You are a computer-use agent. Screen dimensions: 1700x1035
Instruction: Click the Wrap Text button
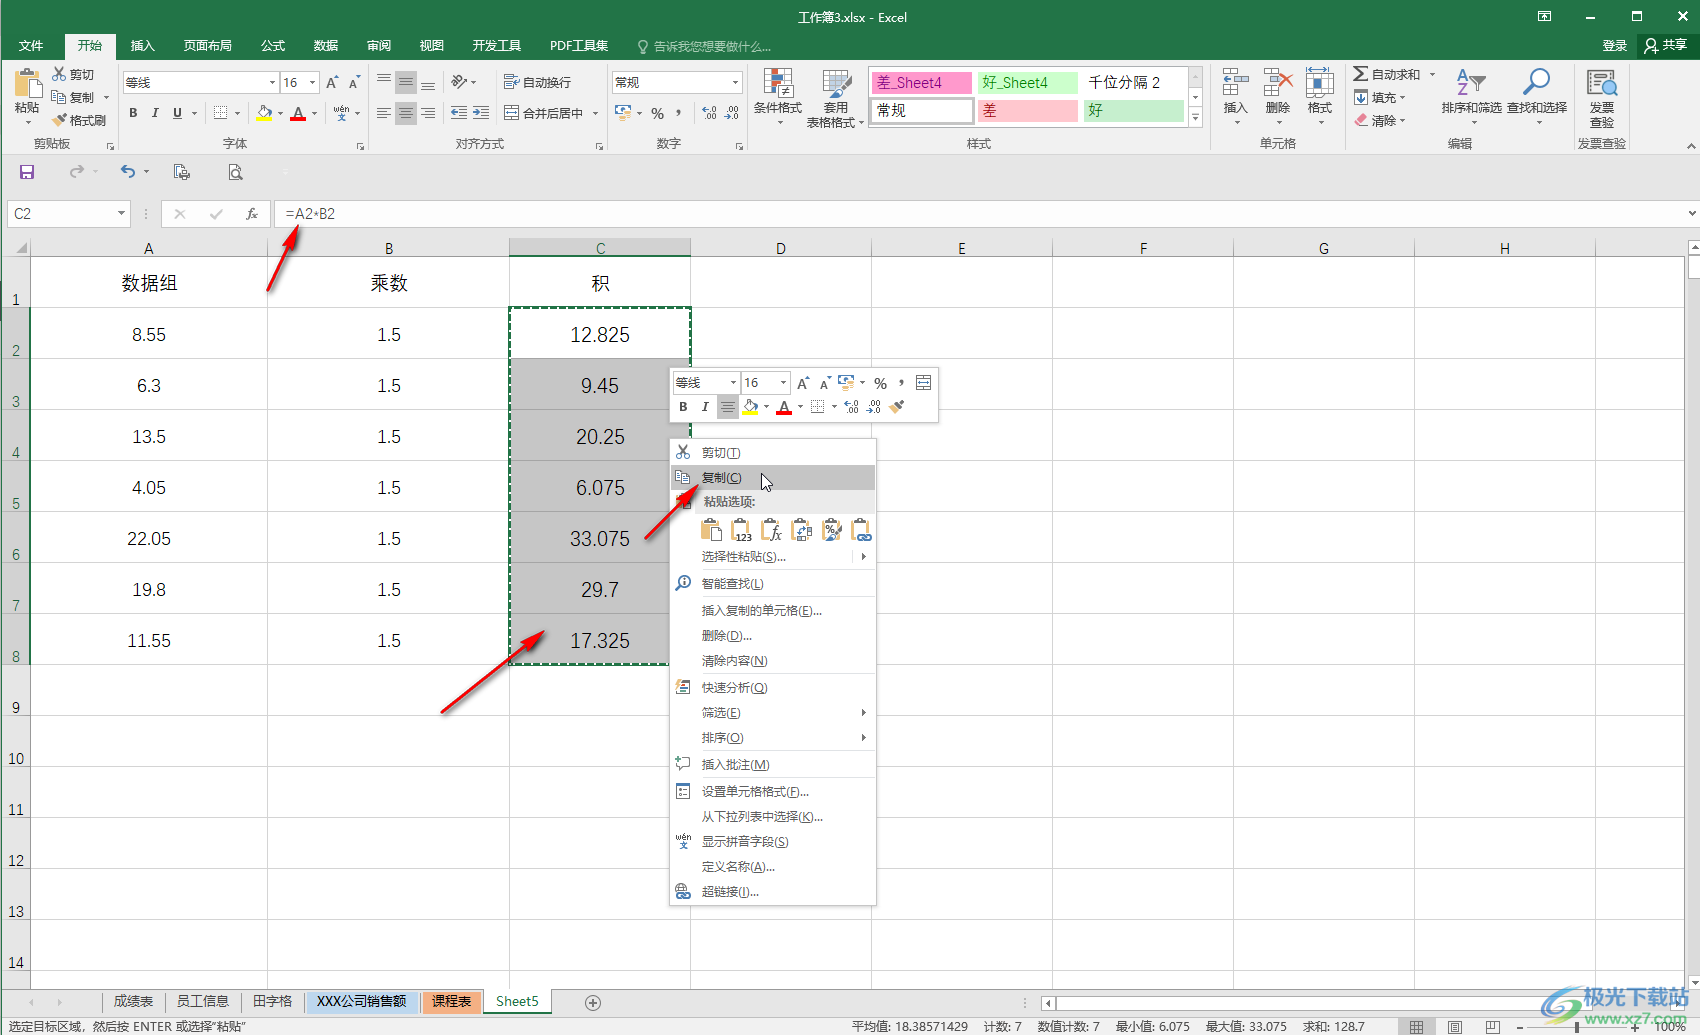[x=538, y=83]
